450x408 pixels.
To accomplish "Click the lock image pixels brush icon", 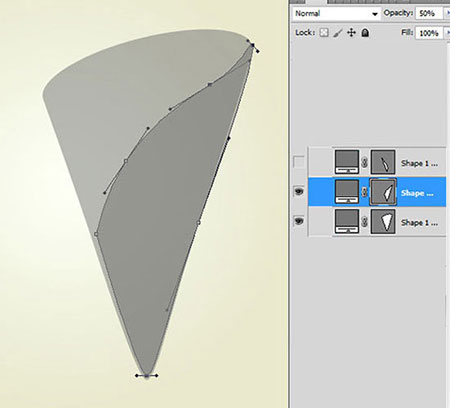I will [338, 33].
